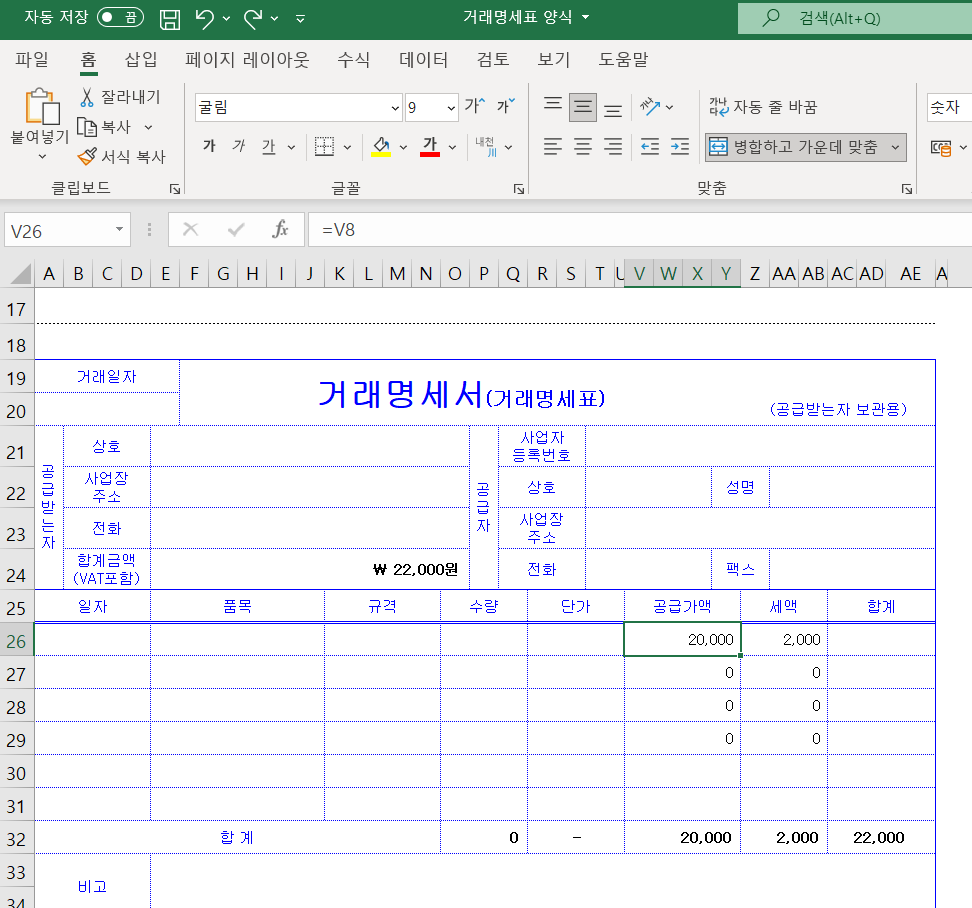
Task: Click the Redo arrow icon
Action: click(x=253, y=19)
